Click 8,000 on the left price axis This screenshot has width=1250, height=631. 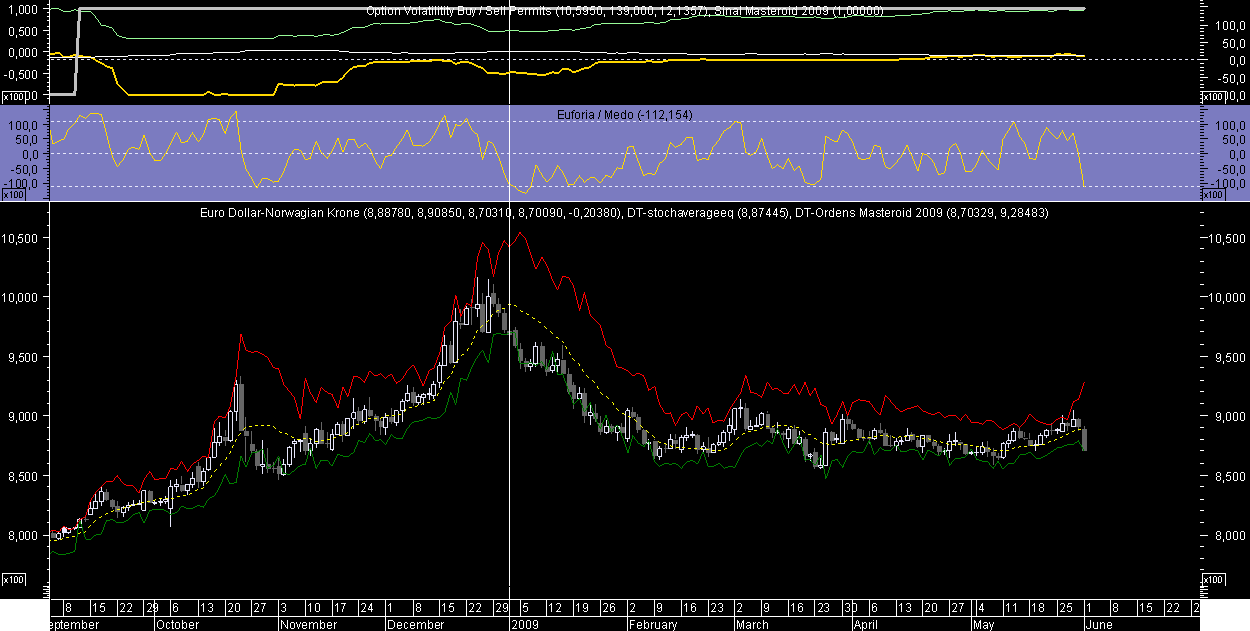pos(21,535)
